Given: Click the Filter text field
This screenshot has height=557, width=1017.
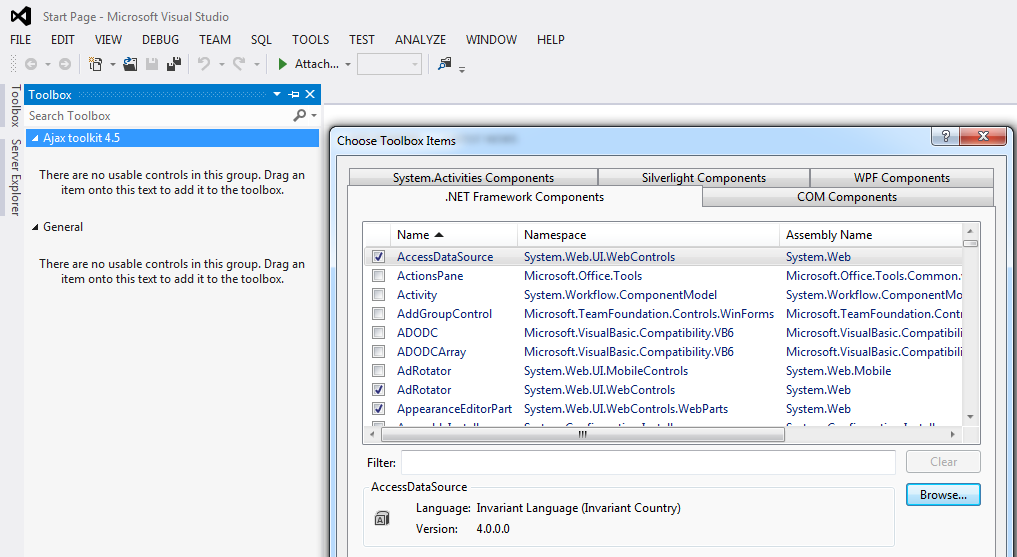Looking at the screenshot, I should (x=648, y=462).
